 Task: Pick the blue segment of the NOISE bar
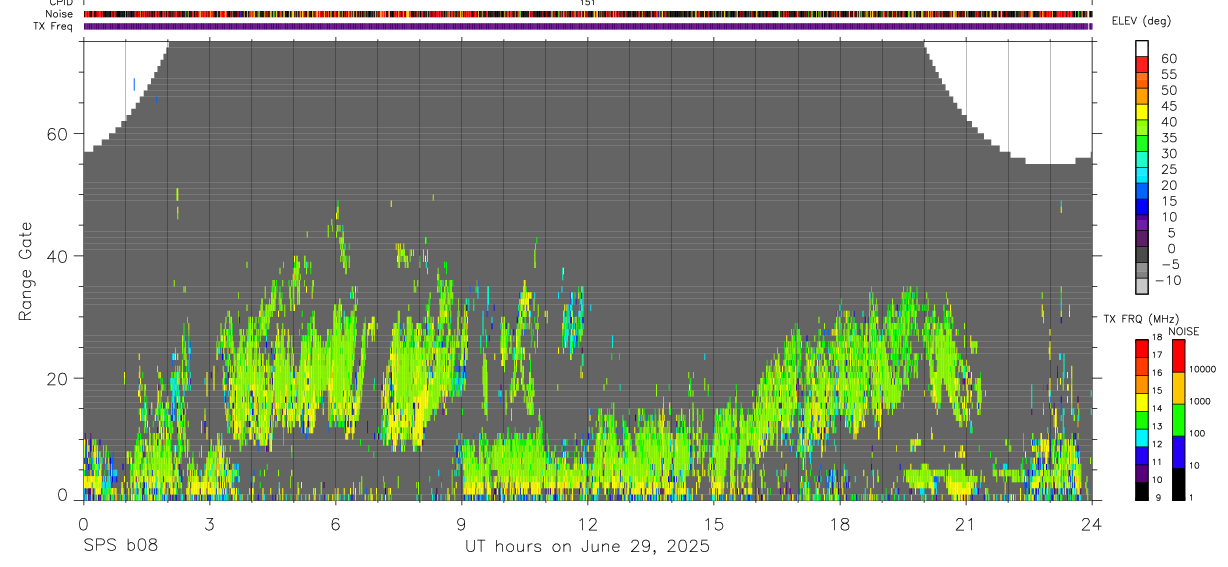pos(1178,452)
